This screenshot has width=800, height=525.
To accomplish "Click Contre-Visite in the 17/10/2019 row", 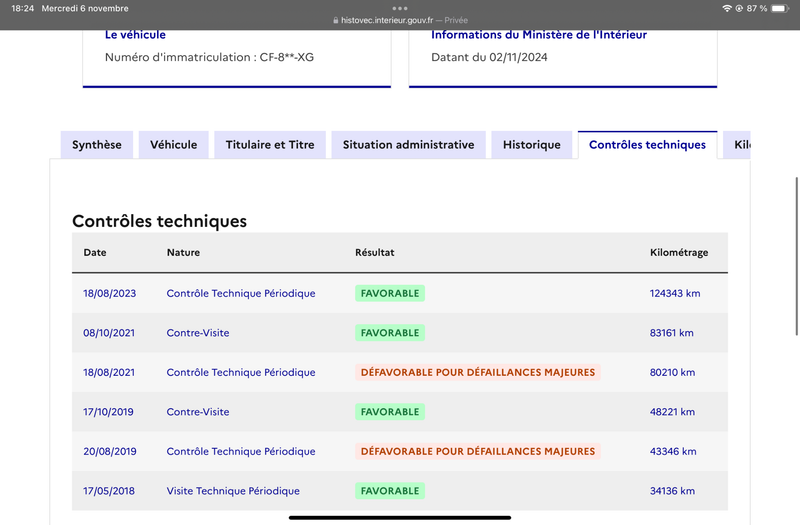I will [x=198, y=412].
